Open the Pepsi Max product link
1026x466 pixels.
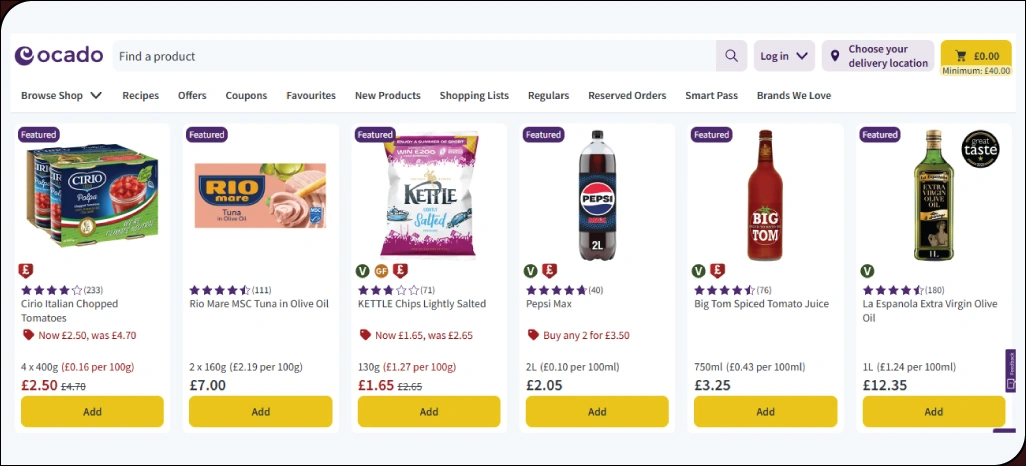[549, 304]
